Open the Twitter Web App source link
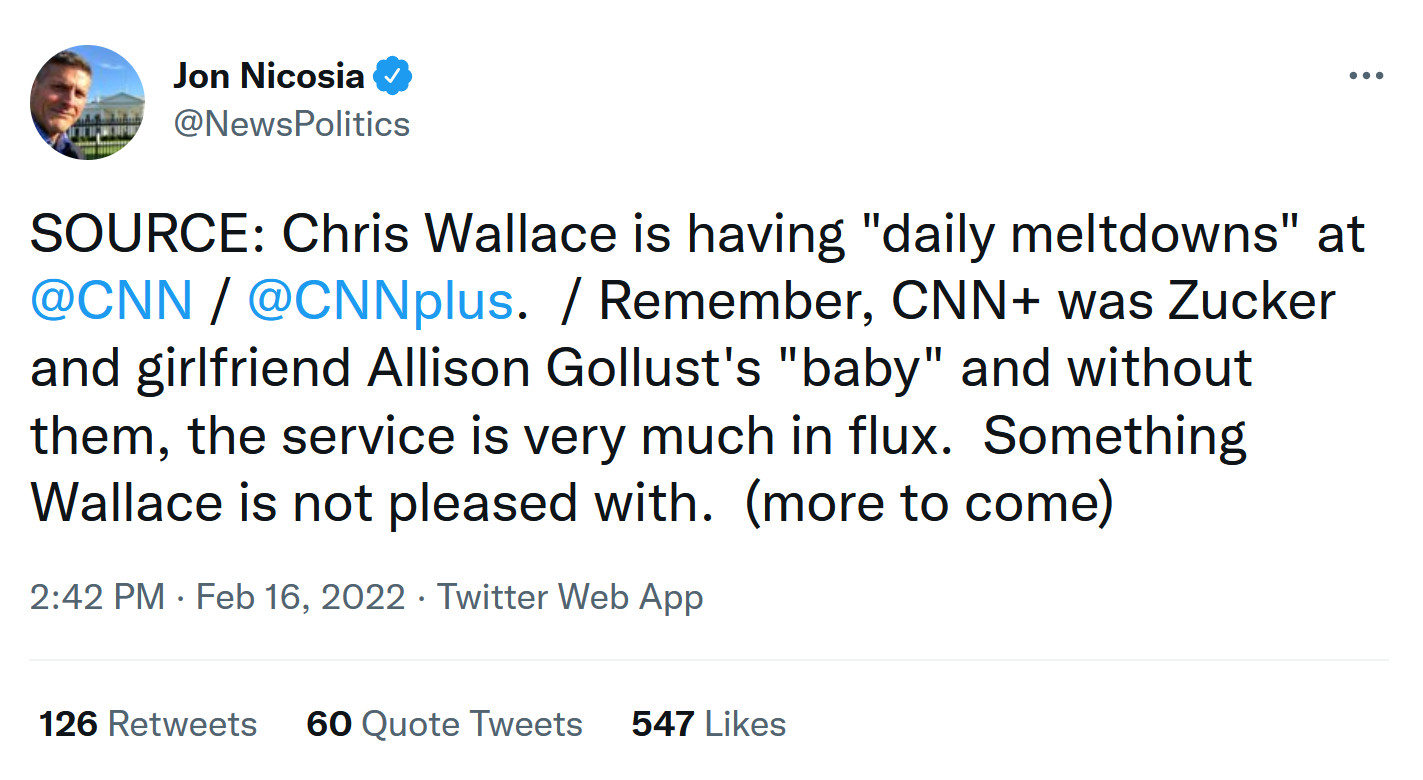 click(570, 597)
